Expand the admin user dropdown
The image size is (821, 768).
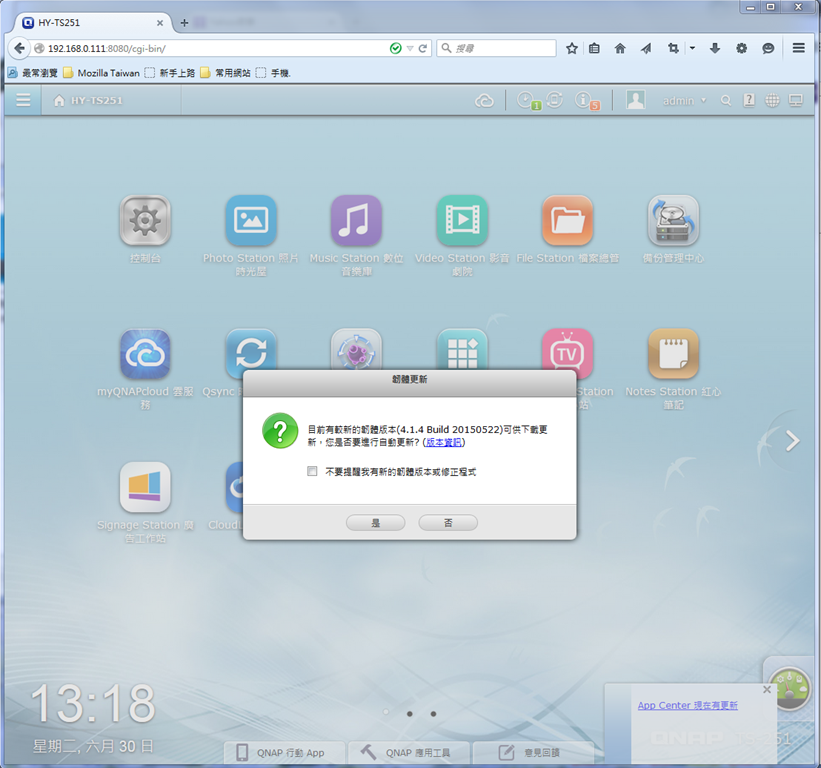(703, 100)
